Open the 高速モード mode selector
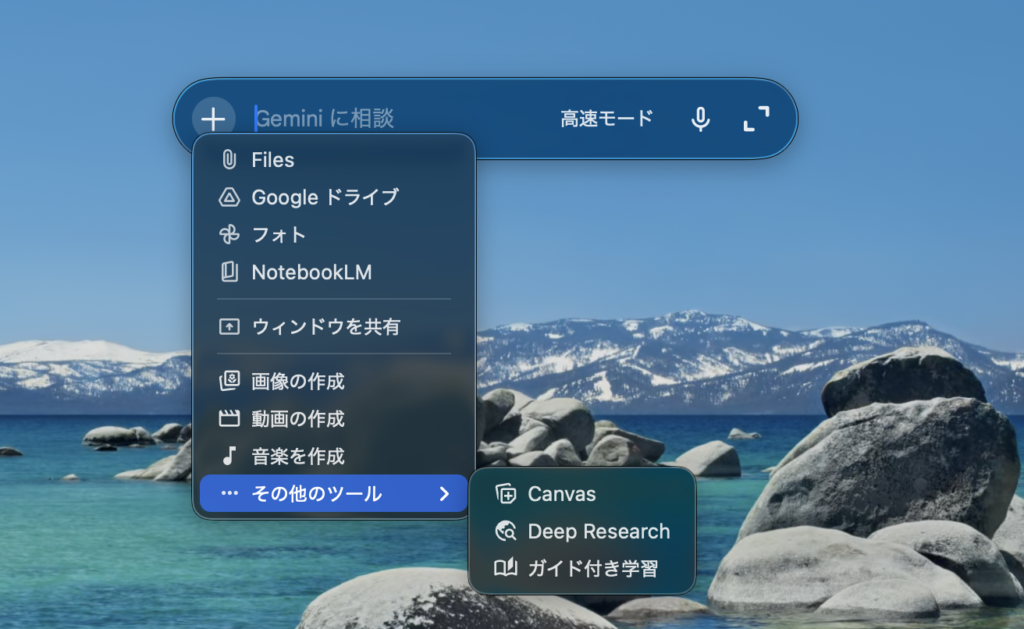1024x629 pixels. pyautogui.click(x=606, y=119)
